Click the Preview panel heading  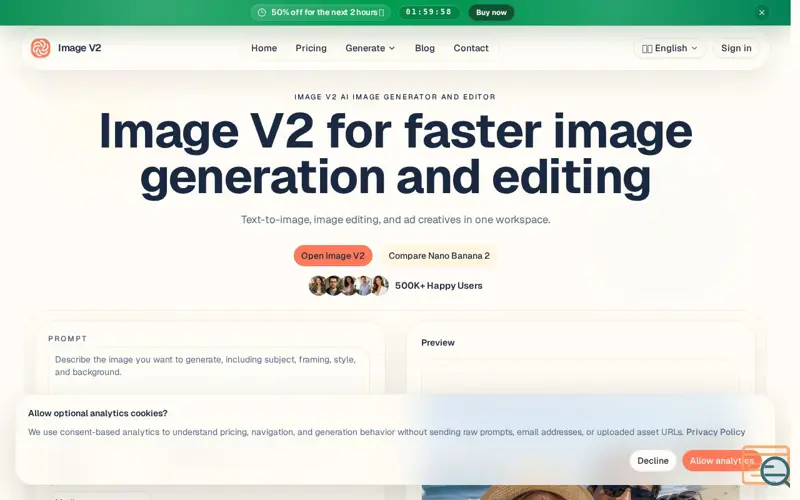tap(438, 343)
